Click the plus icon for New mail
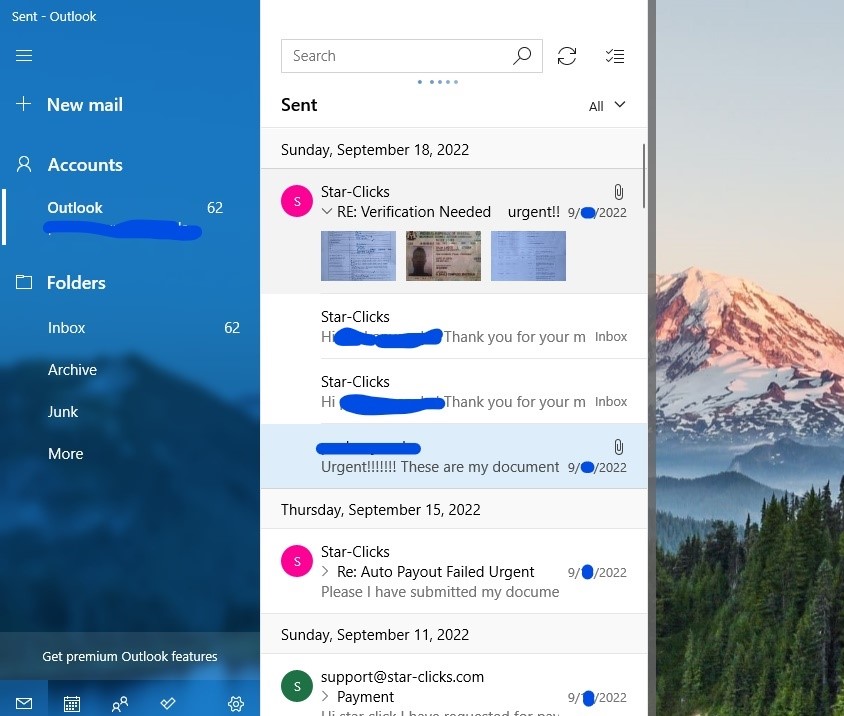This screenshot has width=844, height=716. point(23,103)
